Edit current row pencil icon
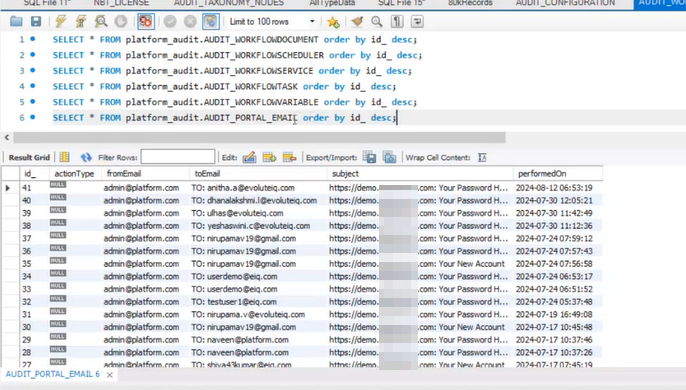The height and width of the screenshot is (390, 686). click(x=249, y=157)
